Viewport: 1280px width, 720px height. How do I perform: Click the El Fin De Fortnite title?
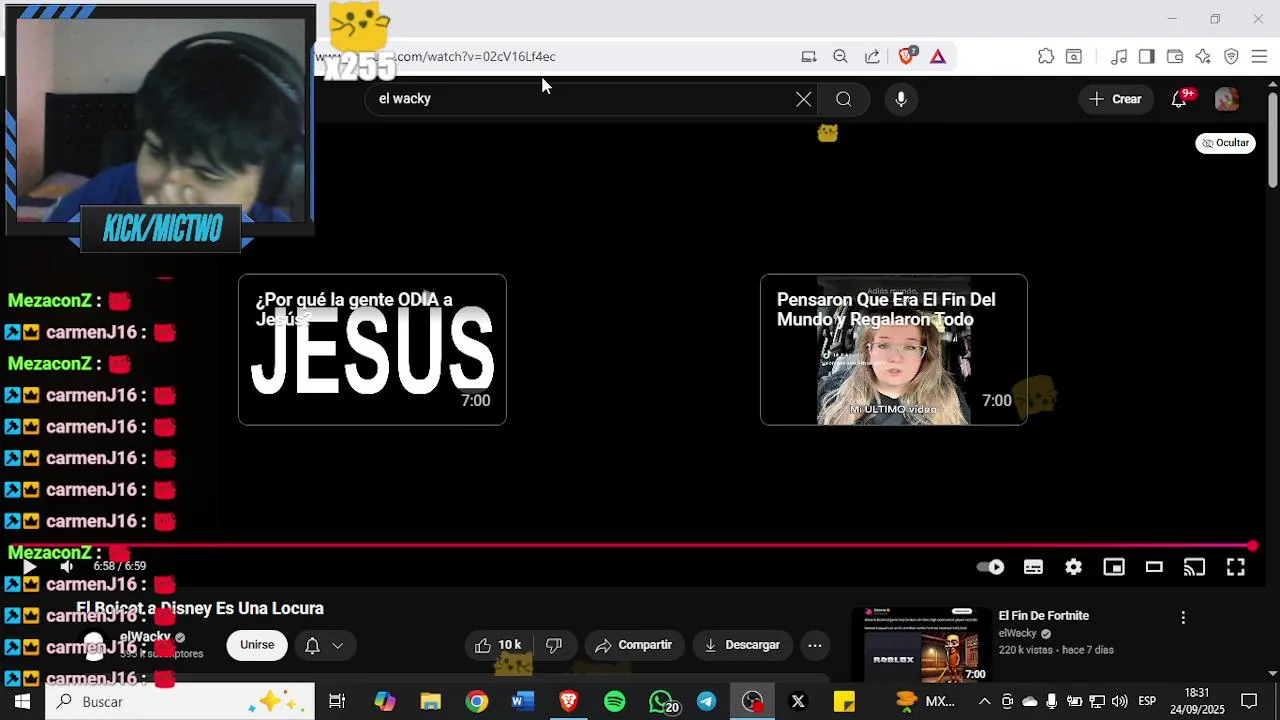click(x=1043, y=616)
